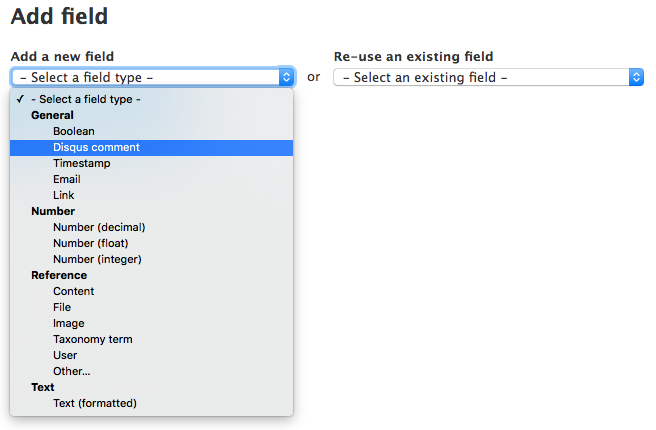This screenshot has width=656, height=430.
Task: Choose File reference option
Action: (151, 307)
